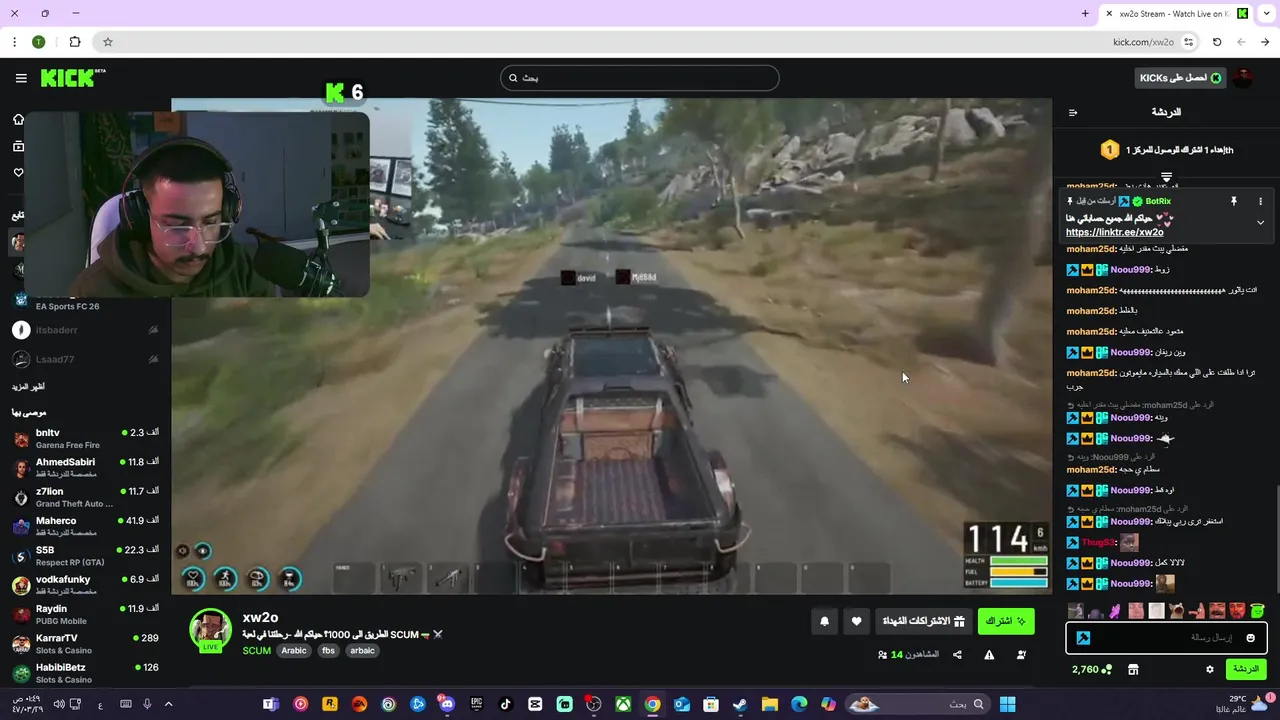The width and height of the screenshot is (1280, 720).
Task: Select the arbaic stream tag
Action: pos(362,650)
